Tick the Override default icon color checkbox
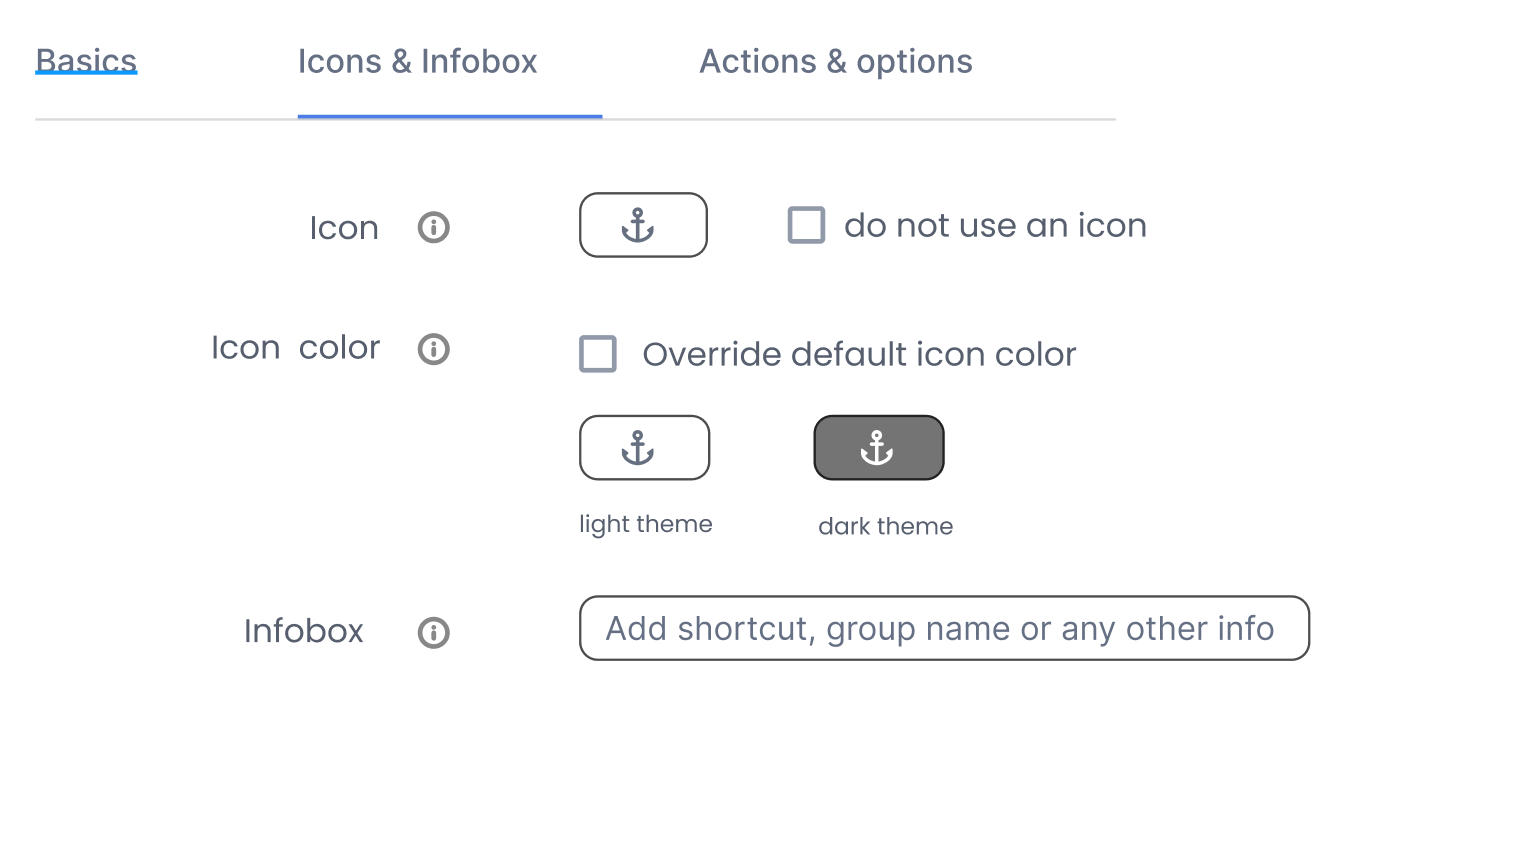Image resolution: width=1516 pixels, height=848 pixels. [598, 354]
